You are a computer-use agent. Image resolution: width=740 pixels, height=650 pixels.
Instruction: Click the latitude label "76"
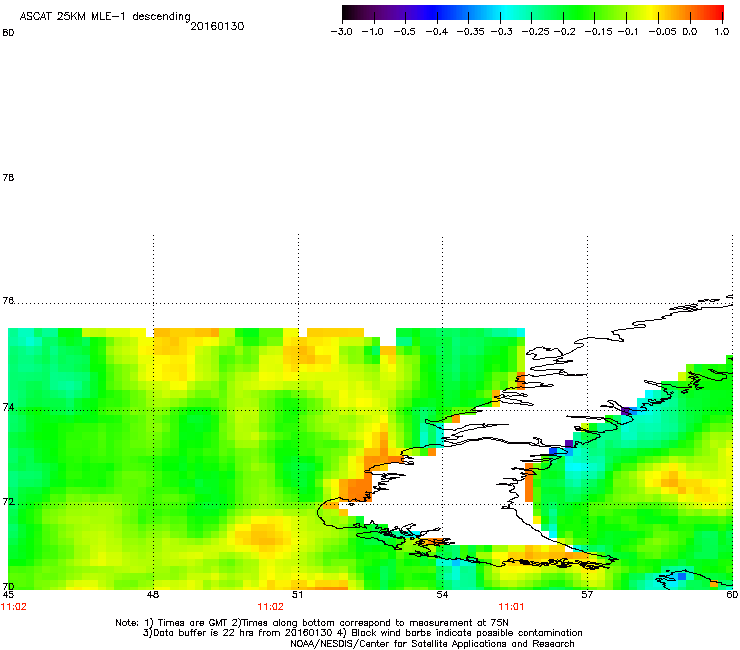coord(8,301)
